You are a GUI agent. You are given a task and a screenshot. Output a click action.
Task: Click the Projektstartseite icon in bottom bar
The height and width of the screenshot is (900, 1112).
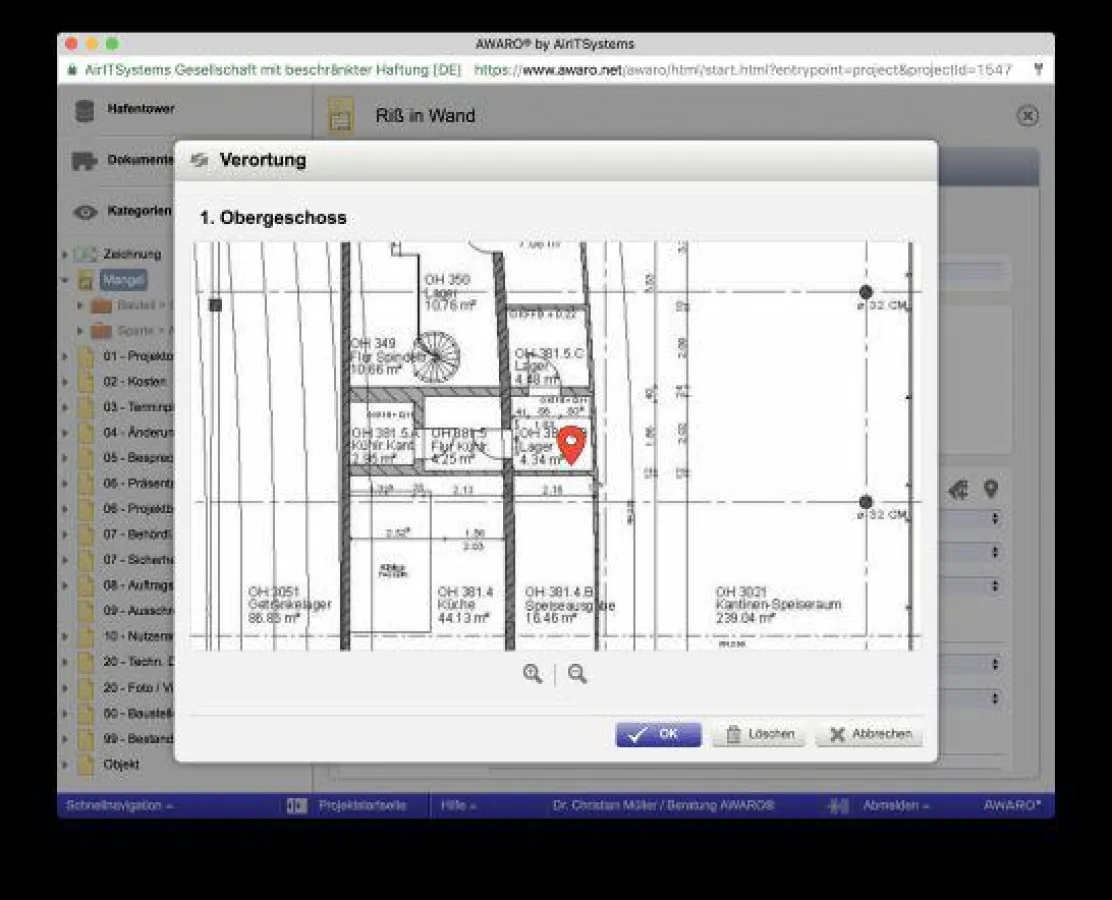coord(297,806)
